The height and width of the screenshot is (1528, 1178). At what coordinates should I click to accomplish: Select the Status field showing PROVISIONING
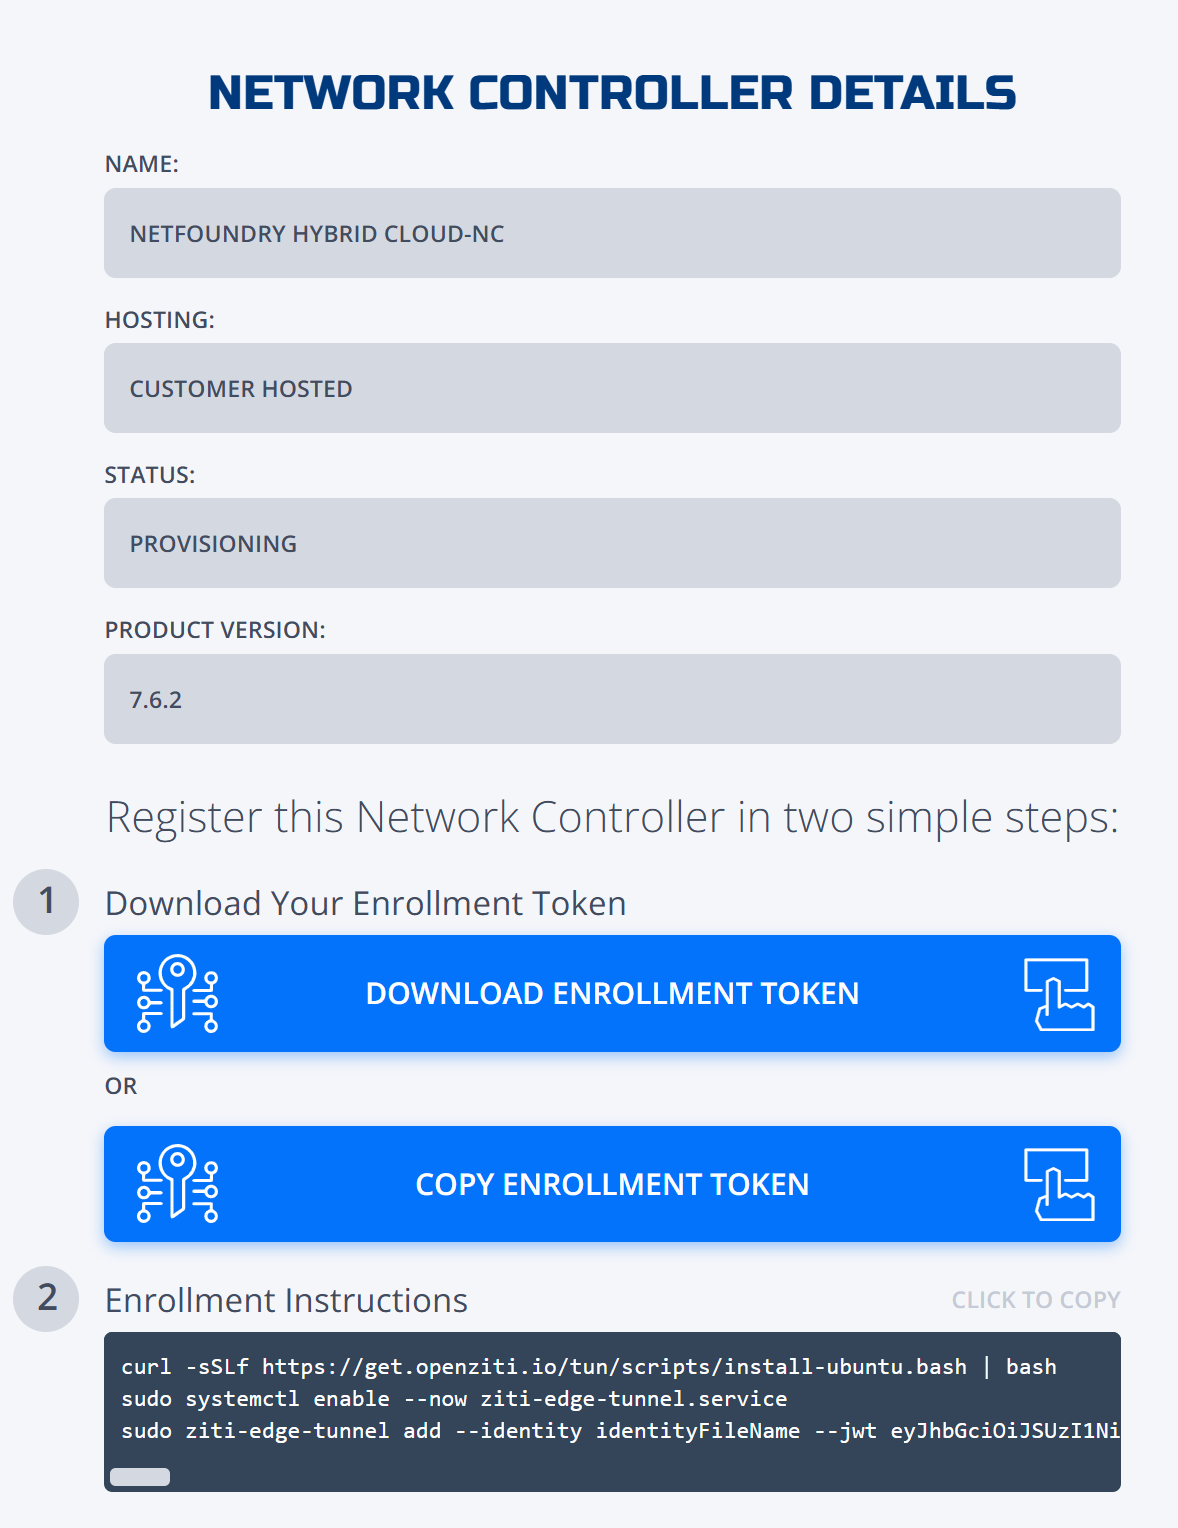[x=612, y=543]
